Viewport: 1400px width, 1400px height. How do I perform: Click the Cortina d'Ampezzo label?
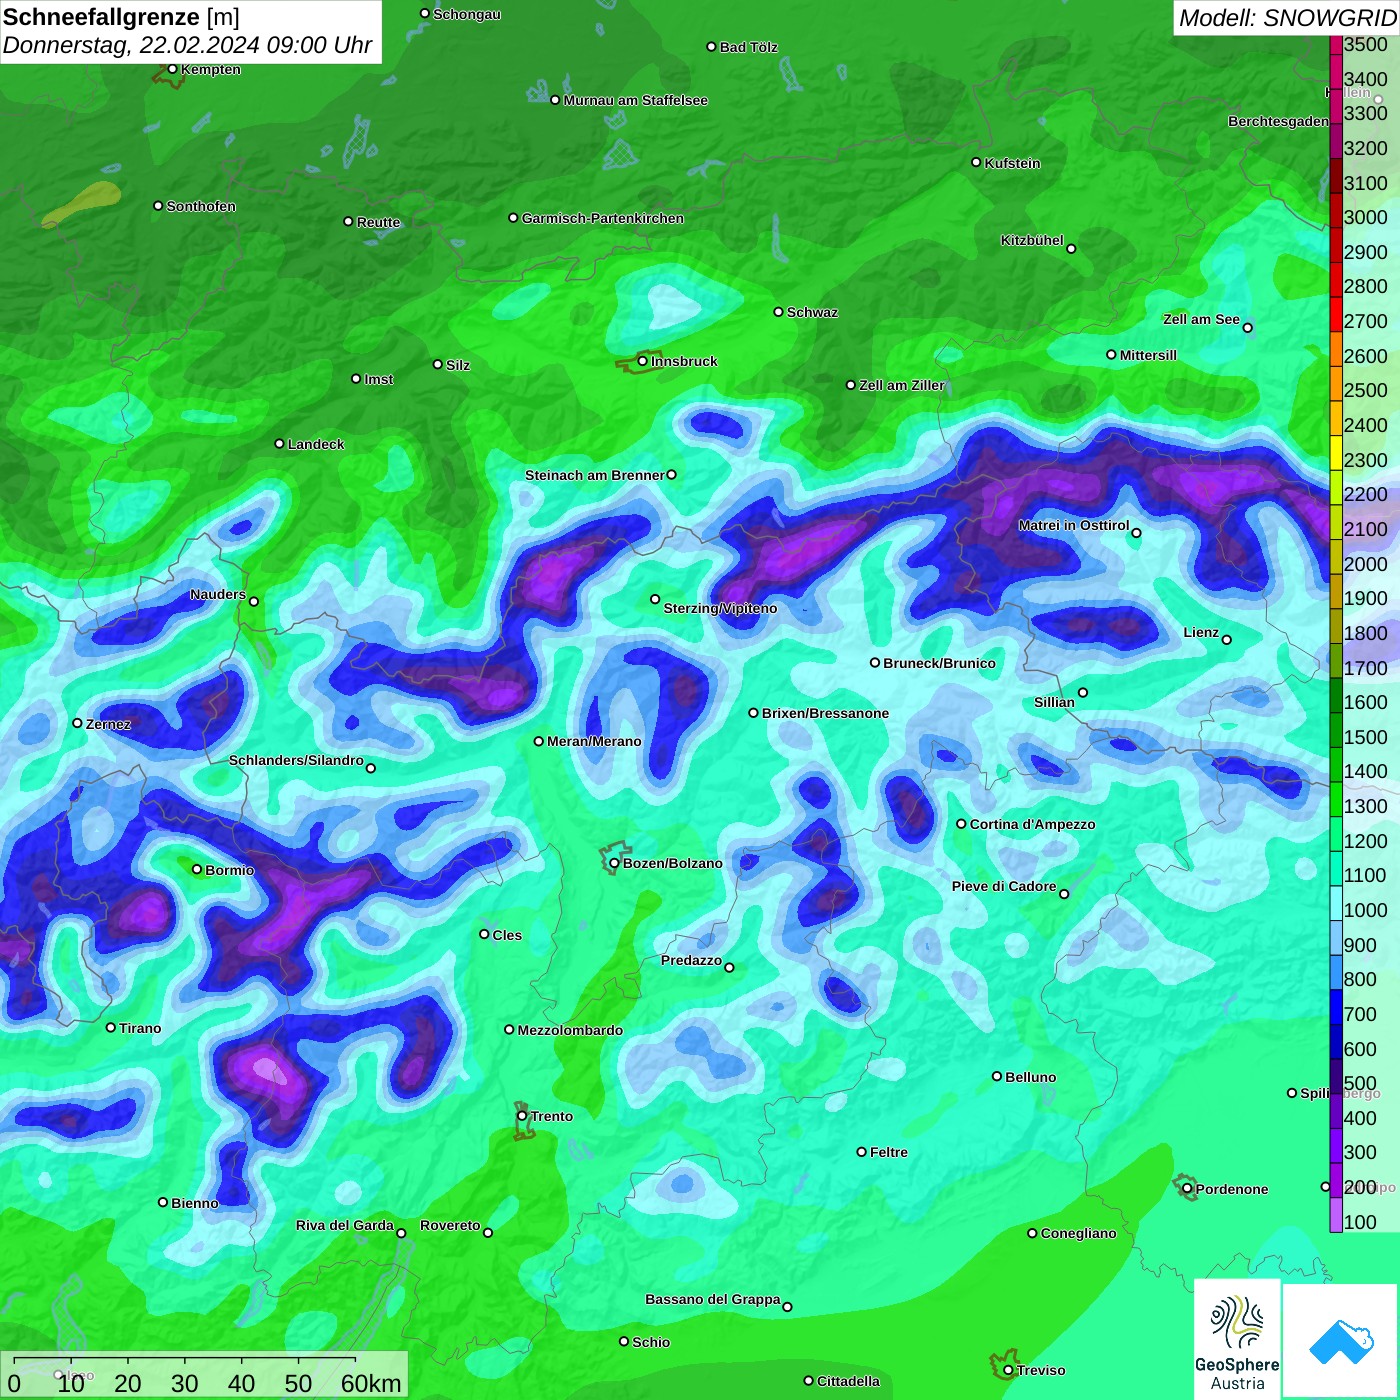coord(1032,824)
